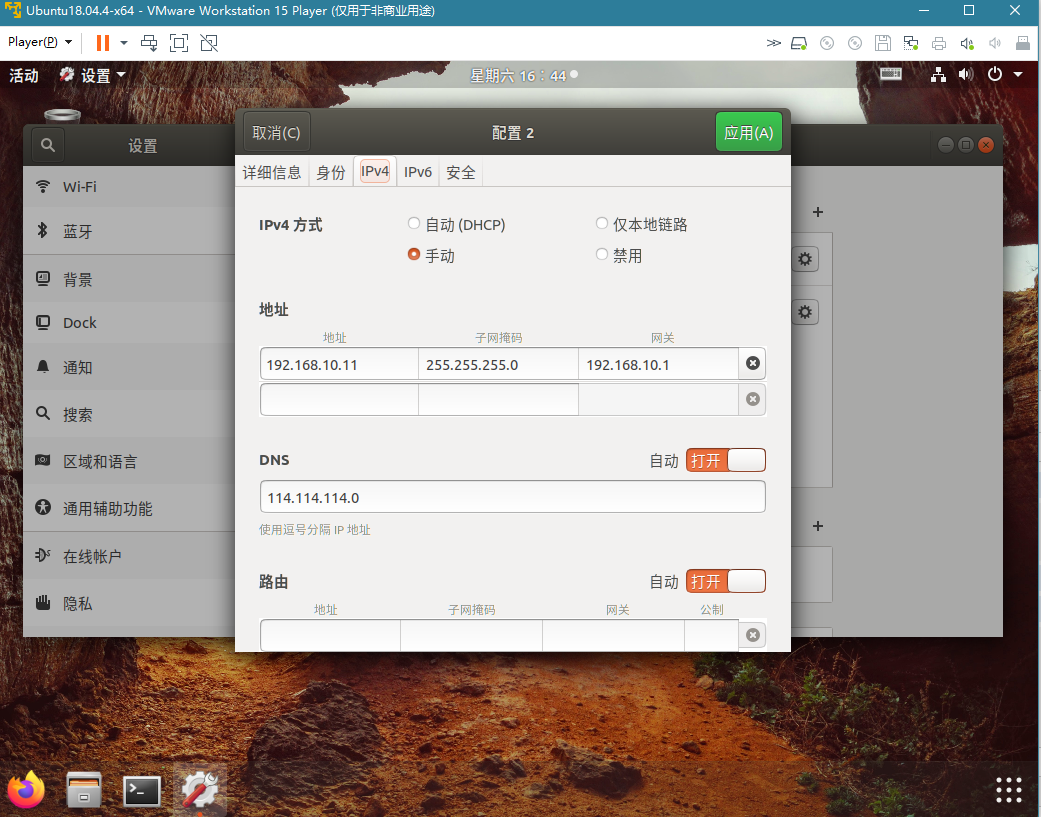Delete the 192.168.10.11 address row

(x=753, y=363)
